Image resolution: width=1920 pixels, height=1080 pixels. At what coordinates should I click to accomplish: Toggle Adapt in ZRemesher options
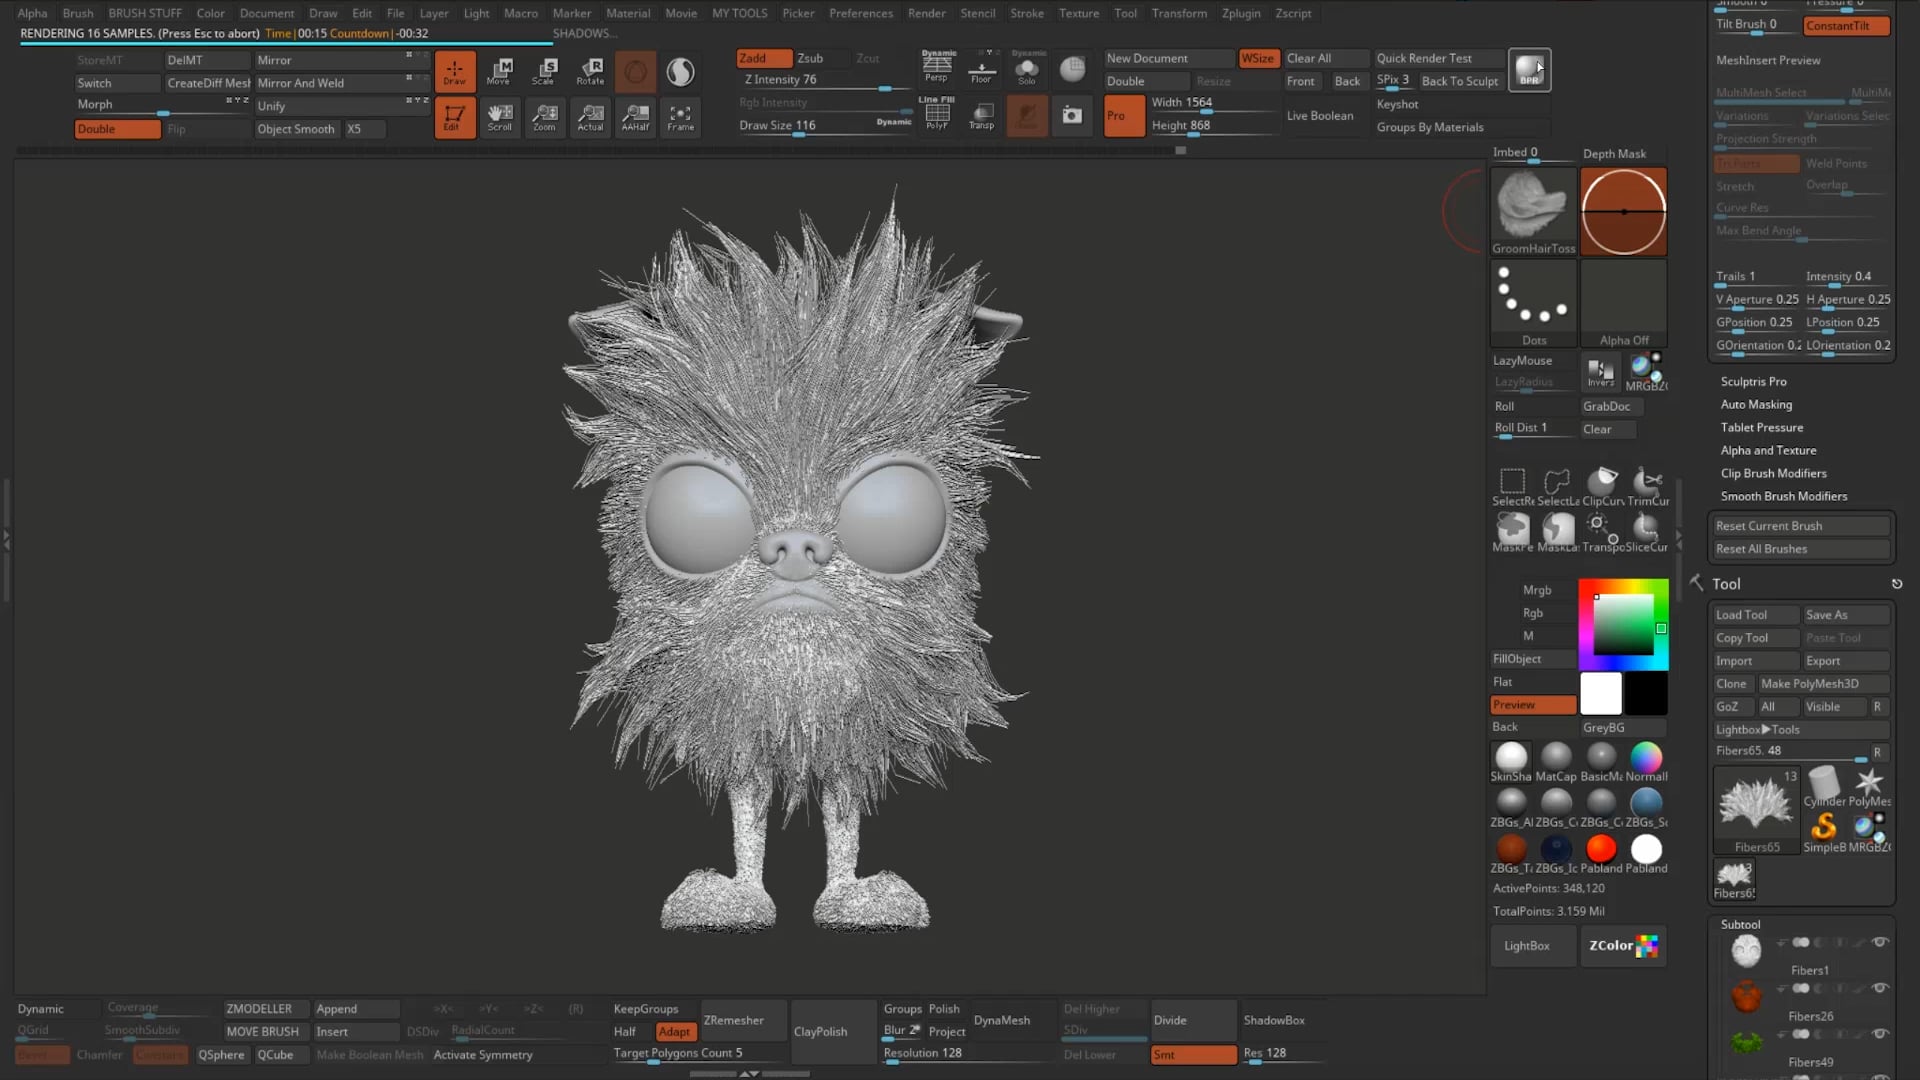click(675, 1032)
